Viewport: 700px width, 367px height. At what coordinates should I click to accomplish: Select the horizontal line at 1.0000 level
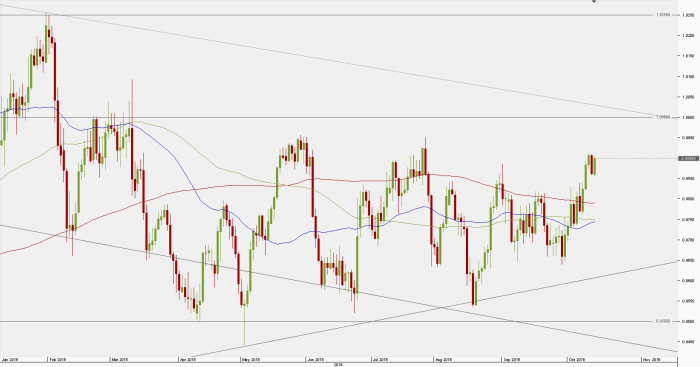tap(326, 117)
